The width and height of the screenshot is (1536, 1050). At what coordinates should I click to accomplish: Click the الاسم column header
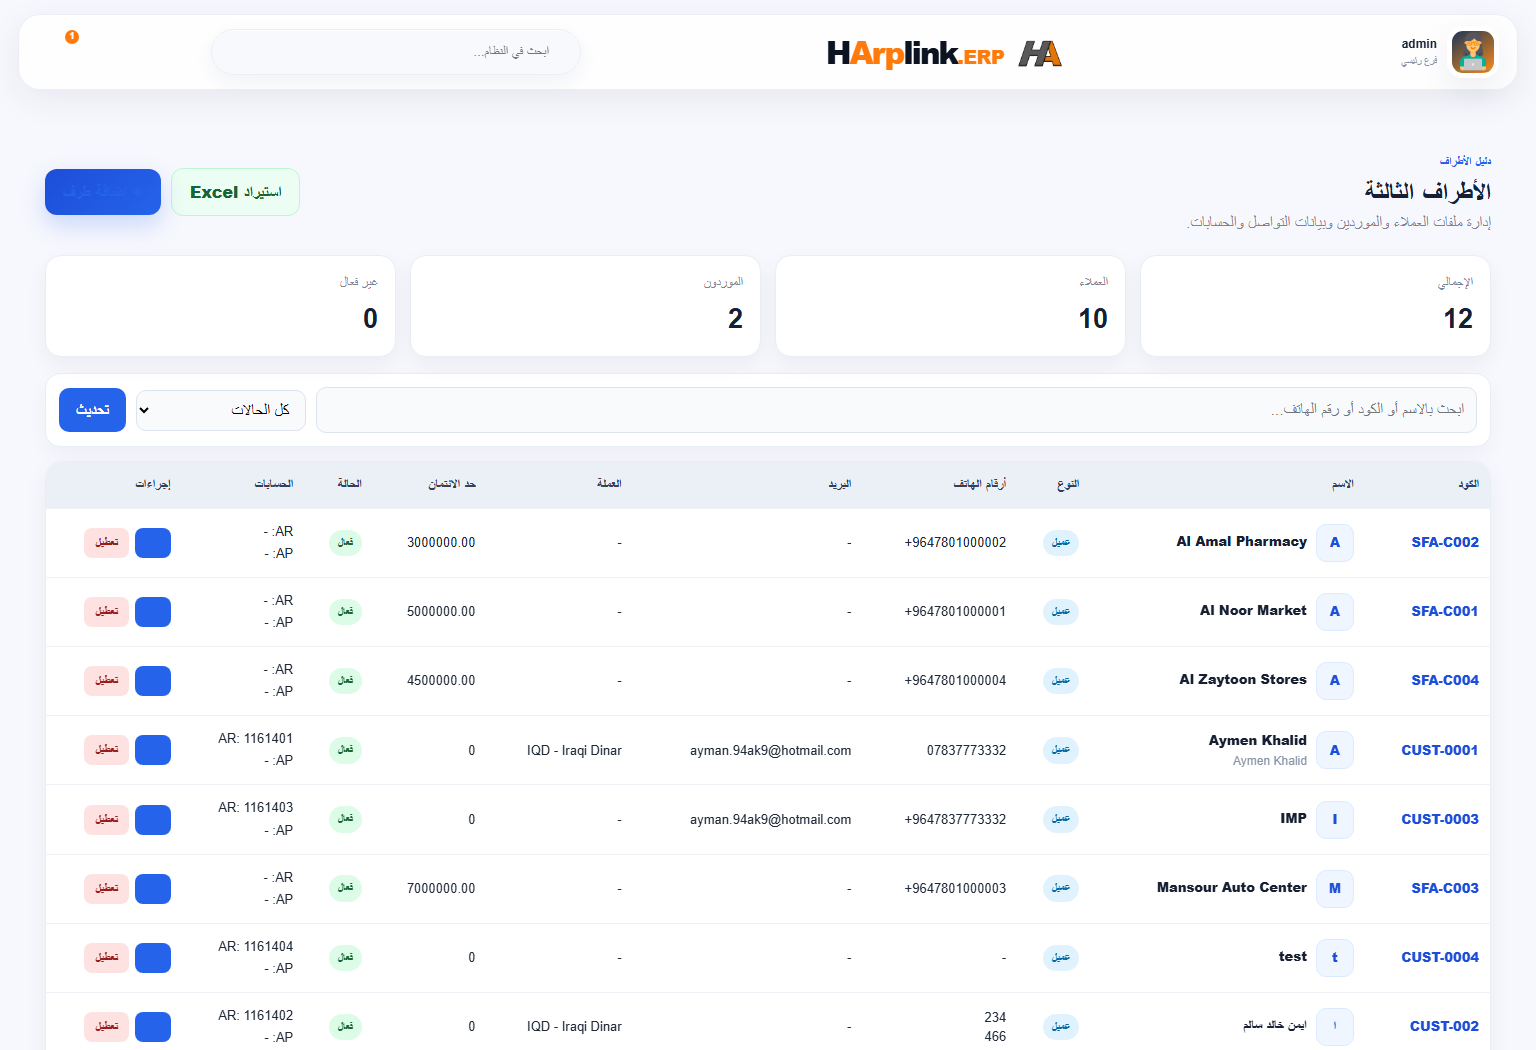click(x=1342, y=484)
